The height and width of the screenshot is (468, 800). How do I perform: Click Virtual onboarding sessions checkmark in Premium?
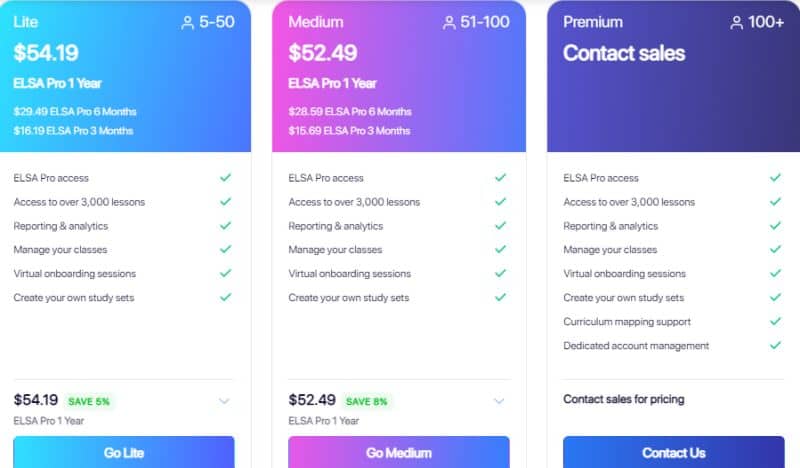pyautogui.click(x=776, y=273)
